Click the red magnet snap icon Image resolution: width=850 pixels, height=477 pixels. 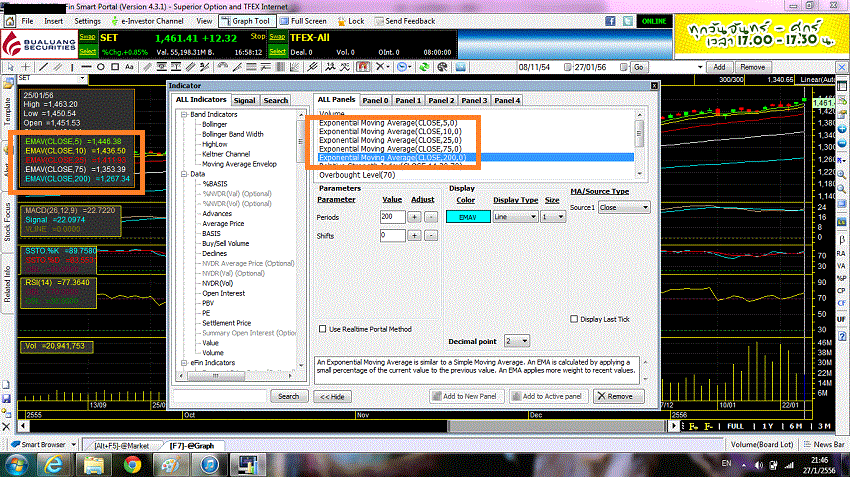pyautogui.click(x=363, y=67)
